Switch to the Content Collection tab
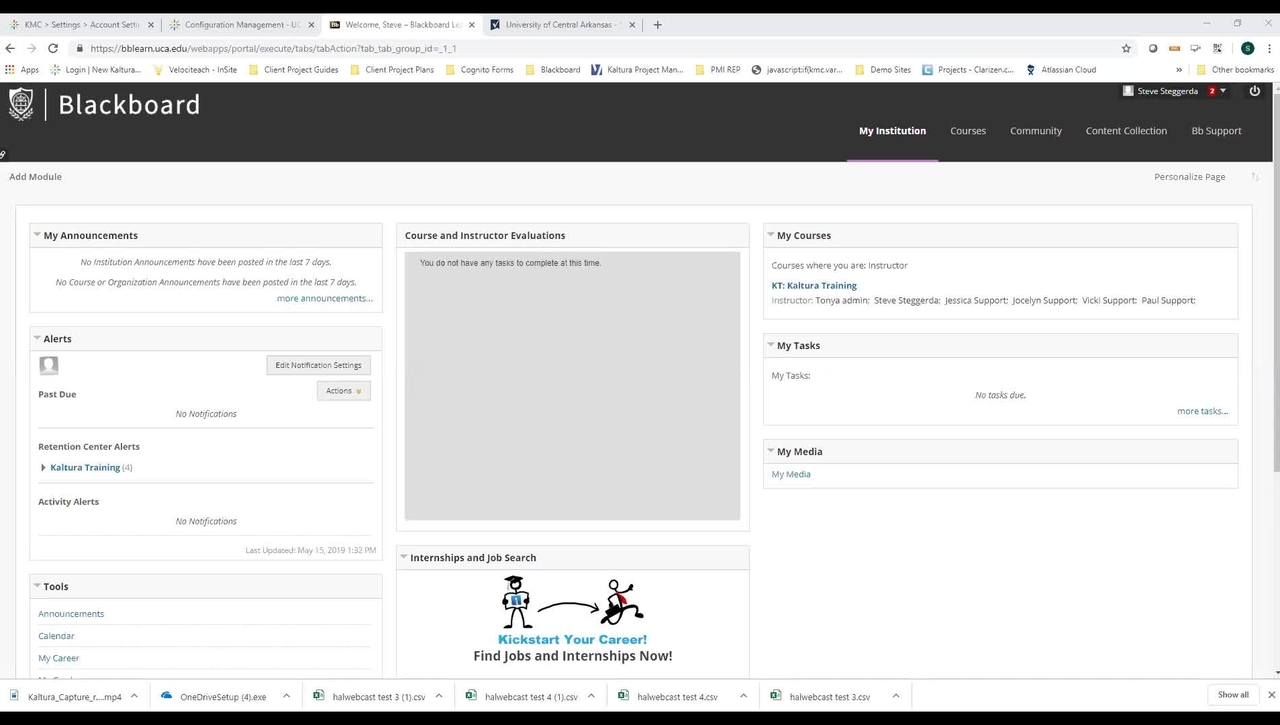 (x=1126, y=131)
